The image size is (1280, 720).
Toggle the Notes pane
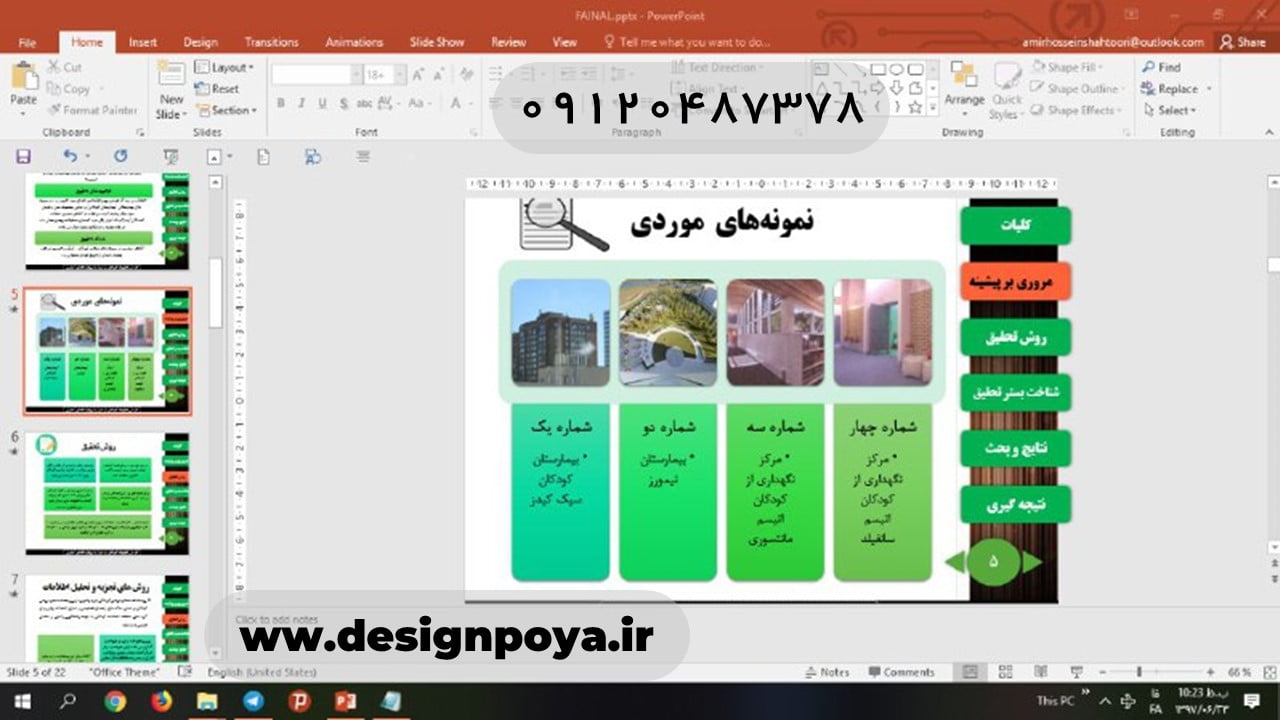(x=826, y=672)
